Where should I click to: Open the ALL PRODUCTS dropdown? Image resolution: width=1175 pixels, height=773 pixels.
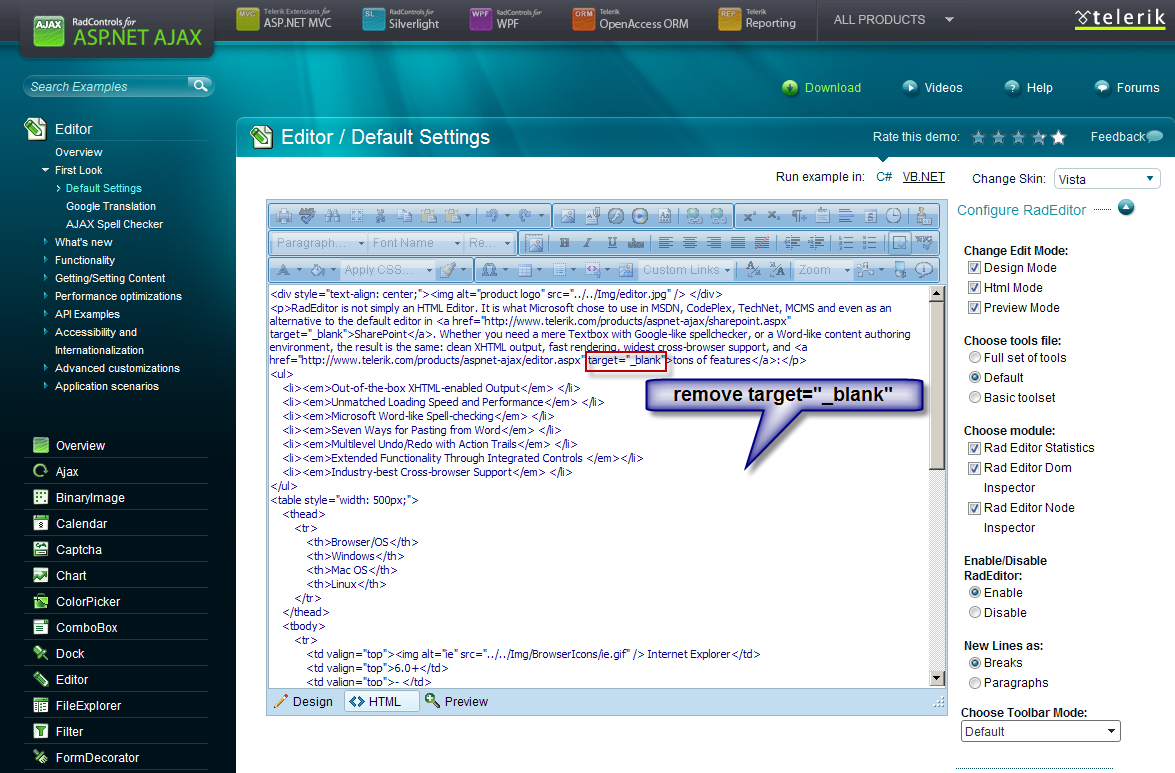pyautogui.click(x=893, y=19)
